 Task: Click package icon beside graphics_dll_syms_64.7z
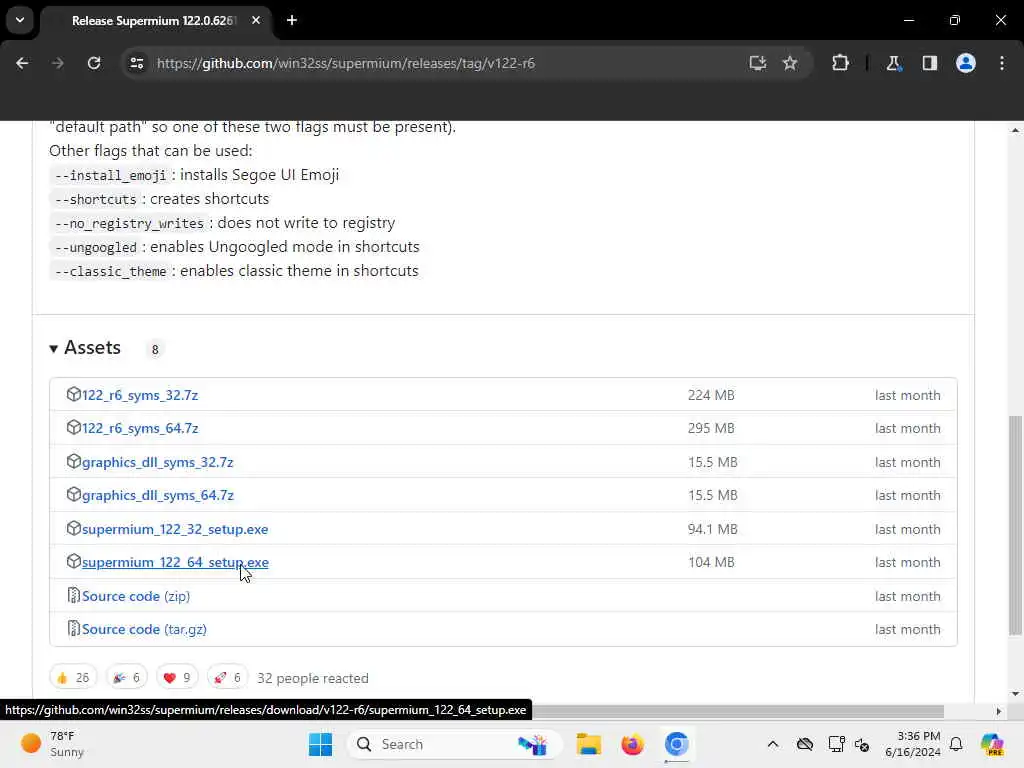73,494
